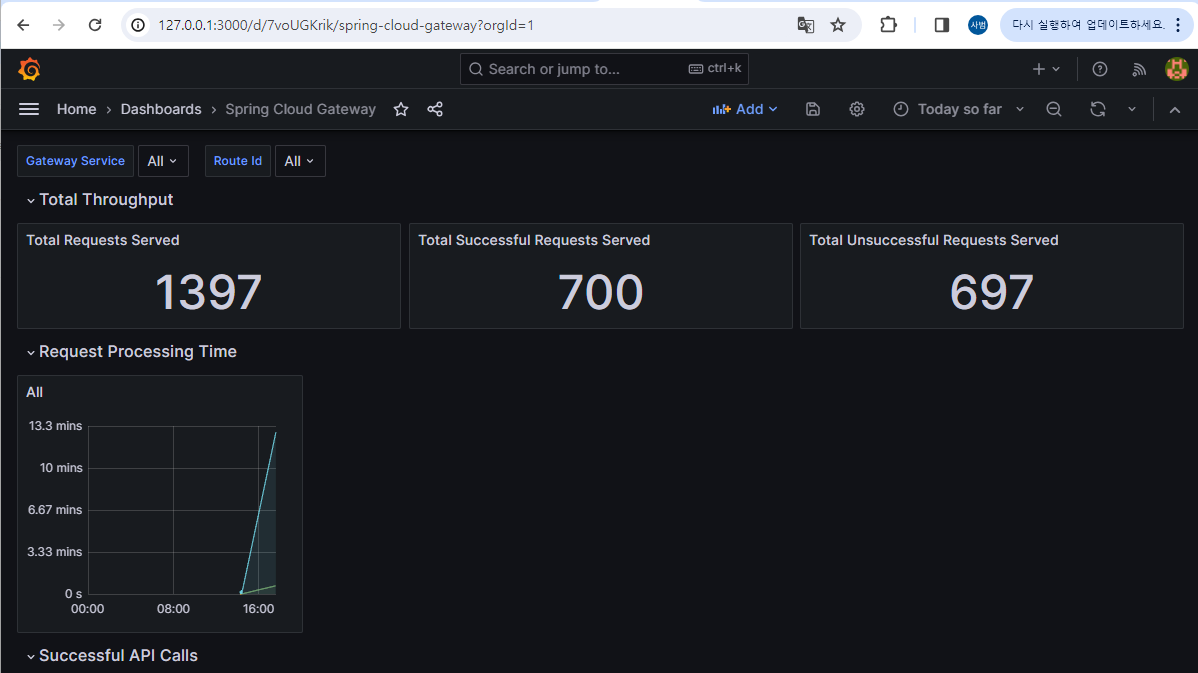Bookmark this page with the star
The image size is (1198, 673).
click(x=838, y=25)
